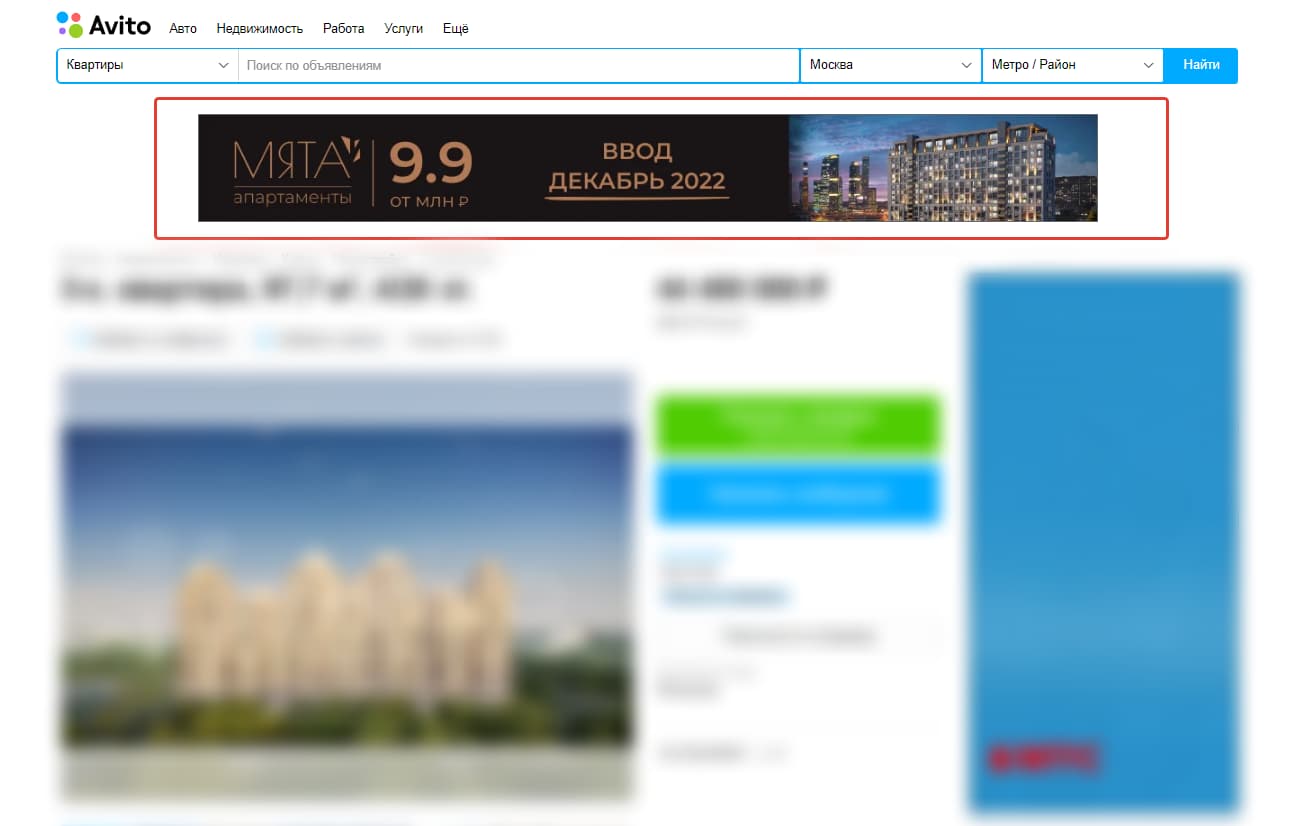Open the Работа menu item
The width and height of the screenshot is (1315, 826).
click(x=344, y=29)
